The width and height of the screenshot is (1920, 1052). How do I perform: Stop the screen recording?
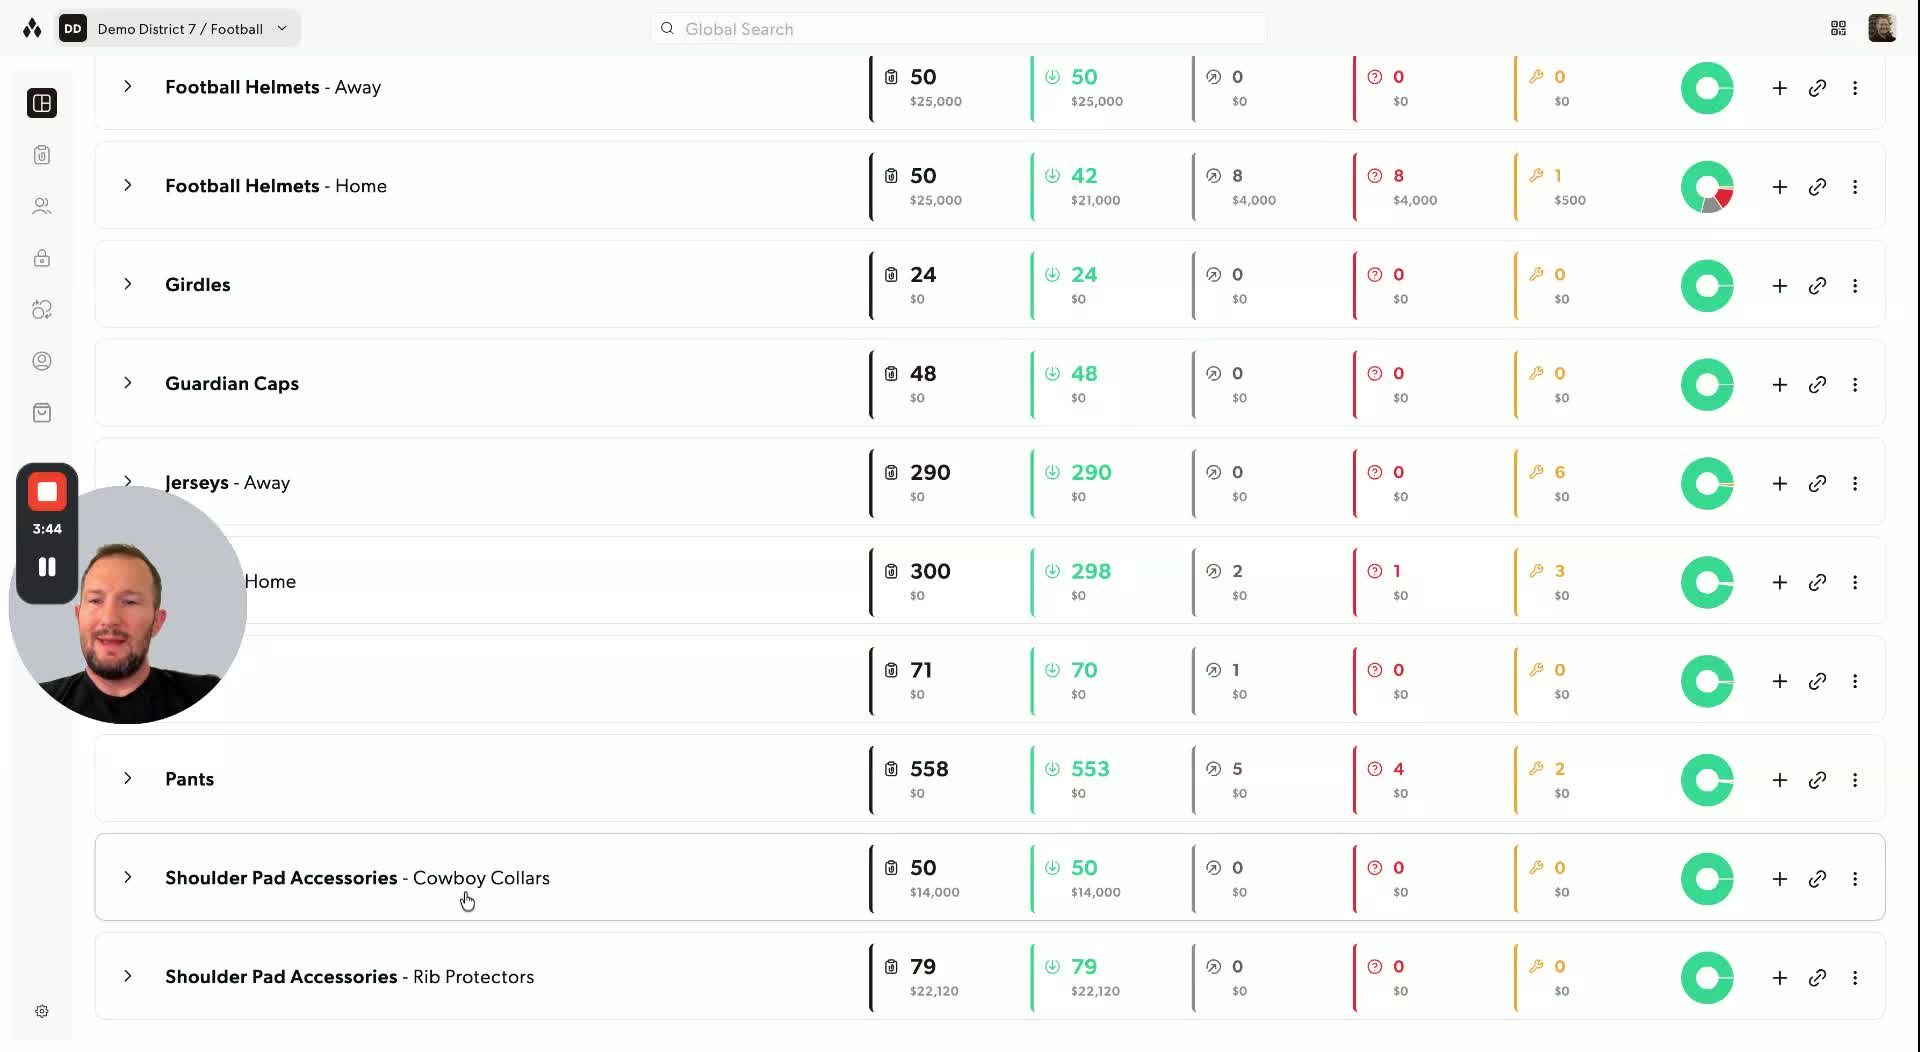tap(47, 492)
